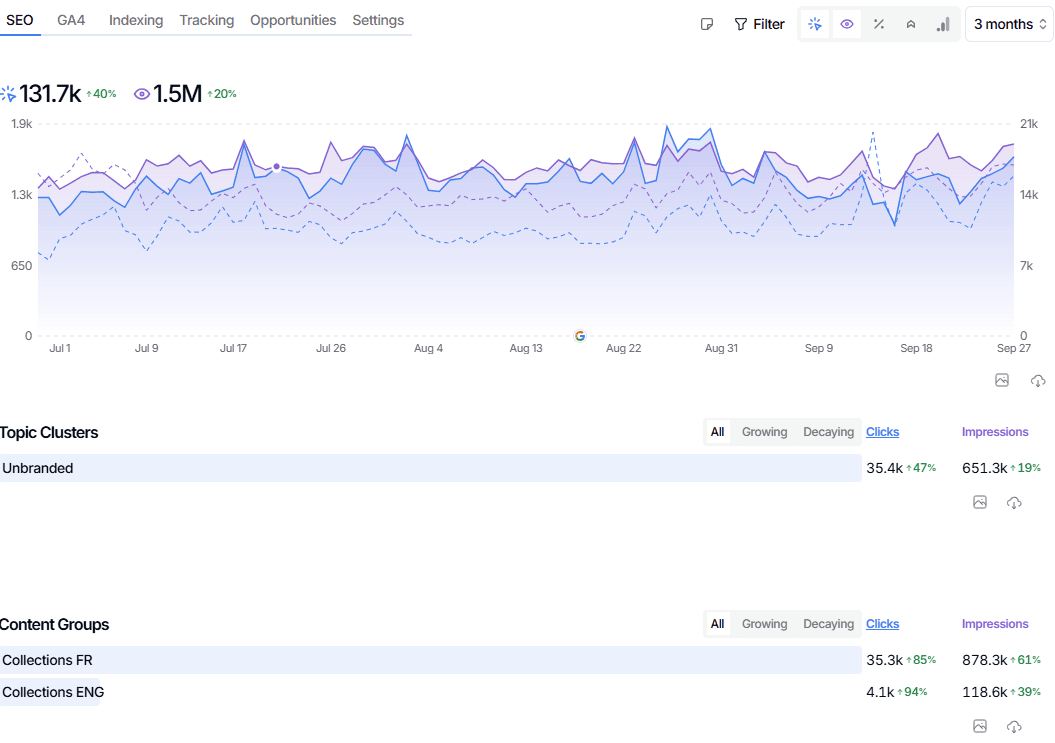1055x743 pixels.
Task: Export Topic Clusters as image
Action: coord(980,502)
